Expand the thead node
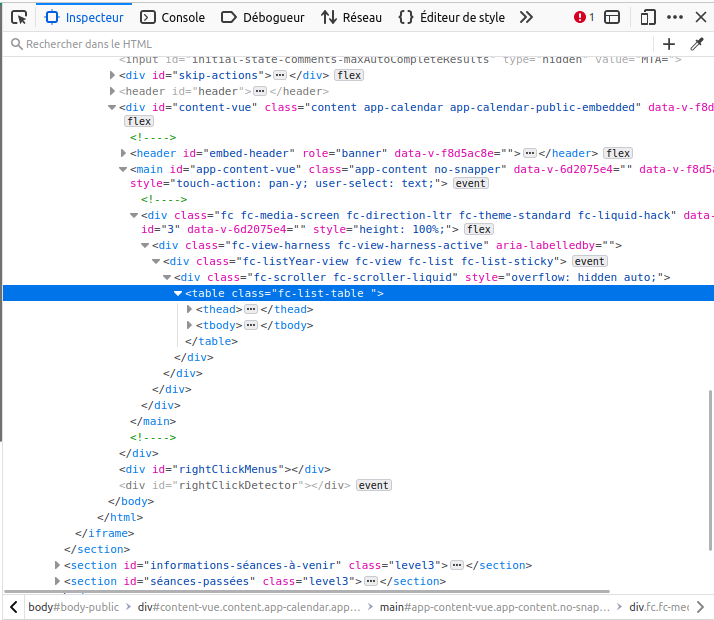 click(189, 309)
